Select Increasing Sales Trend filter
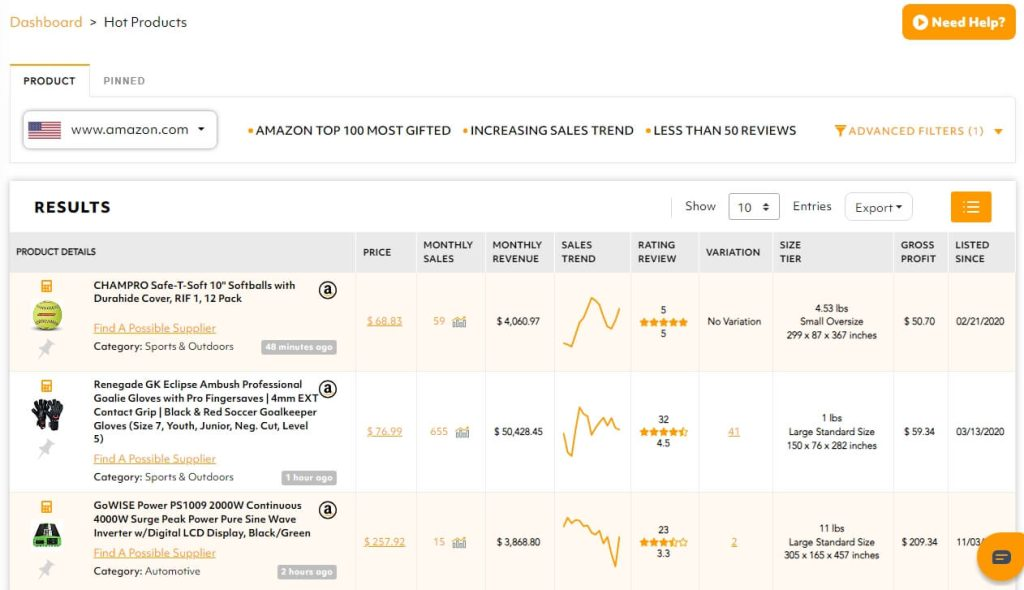 pos(548,131)
